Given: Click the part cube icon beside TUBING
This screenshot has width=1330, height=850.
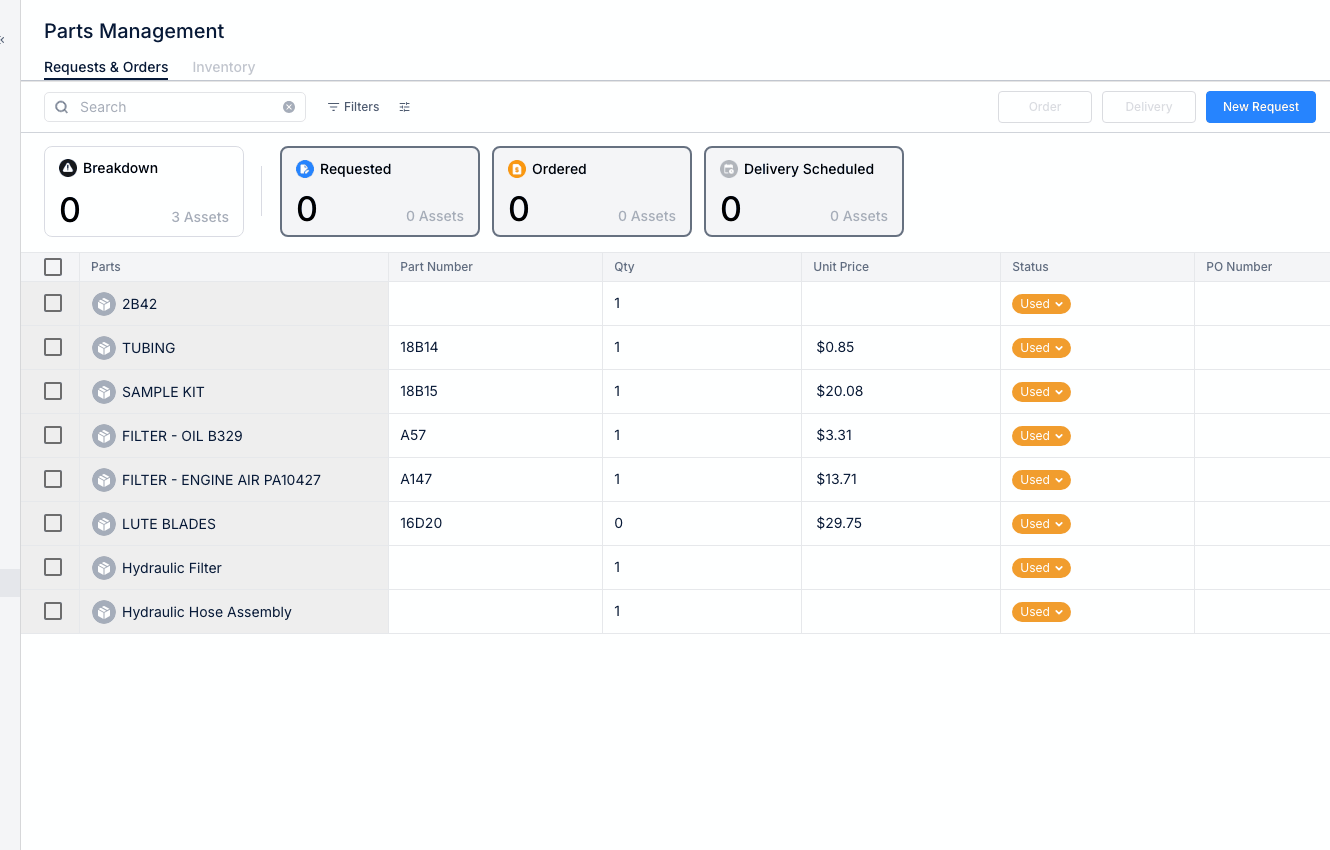Looking at the screenshot, I should (104, 347).
